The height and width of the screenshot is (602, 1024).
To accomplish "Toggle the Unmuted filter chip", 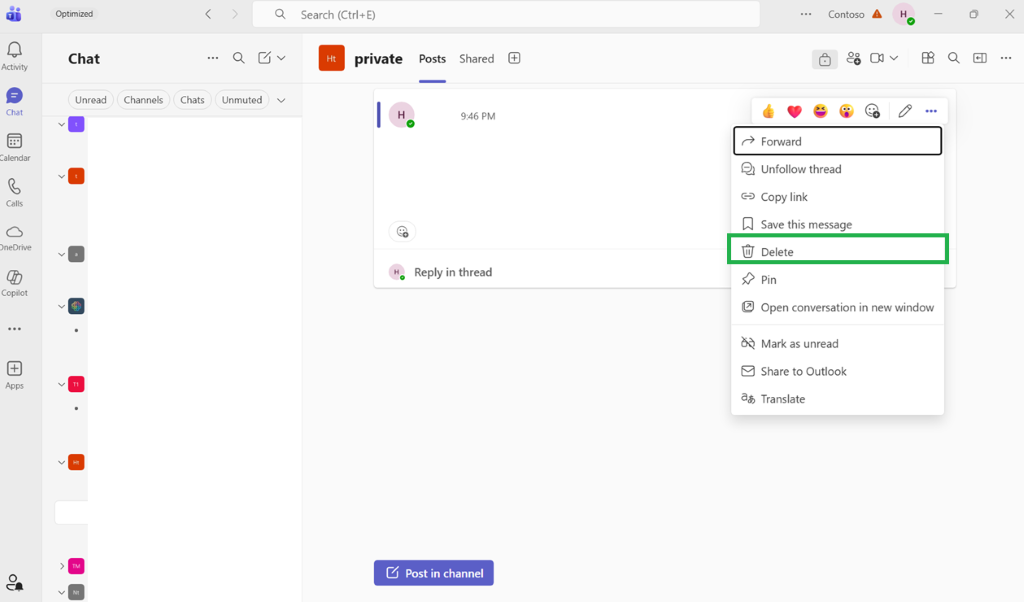I will pyautogui.click(x=242, y=100).
